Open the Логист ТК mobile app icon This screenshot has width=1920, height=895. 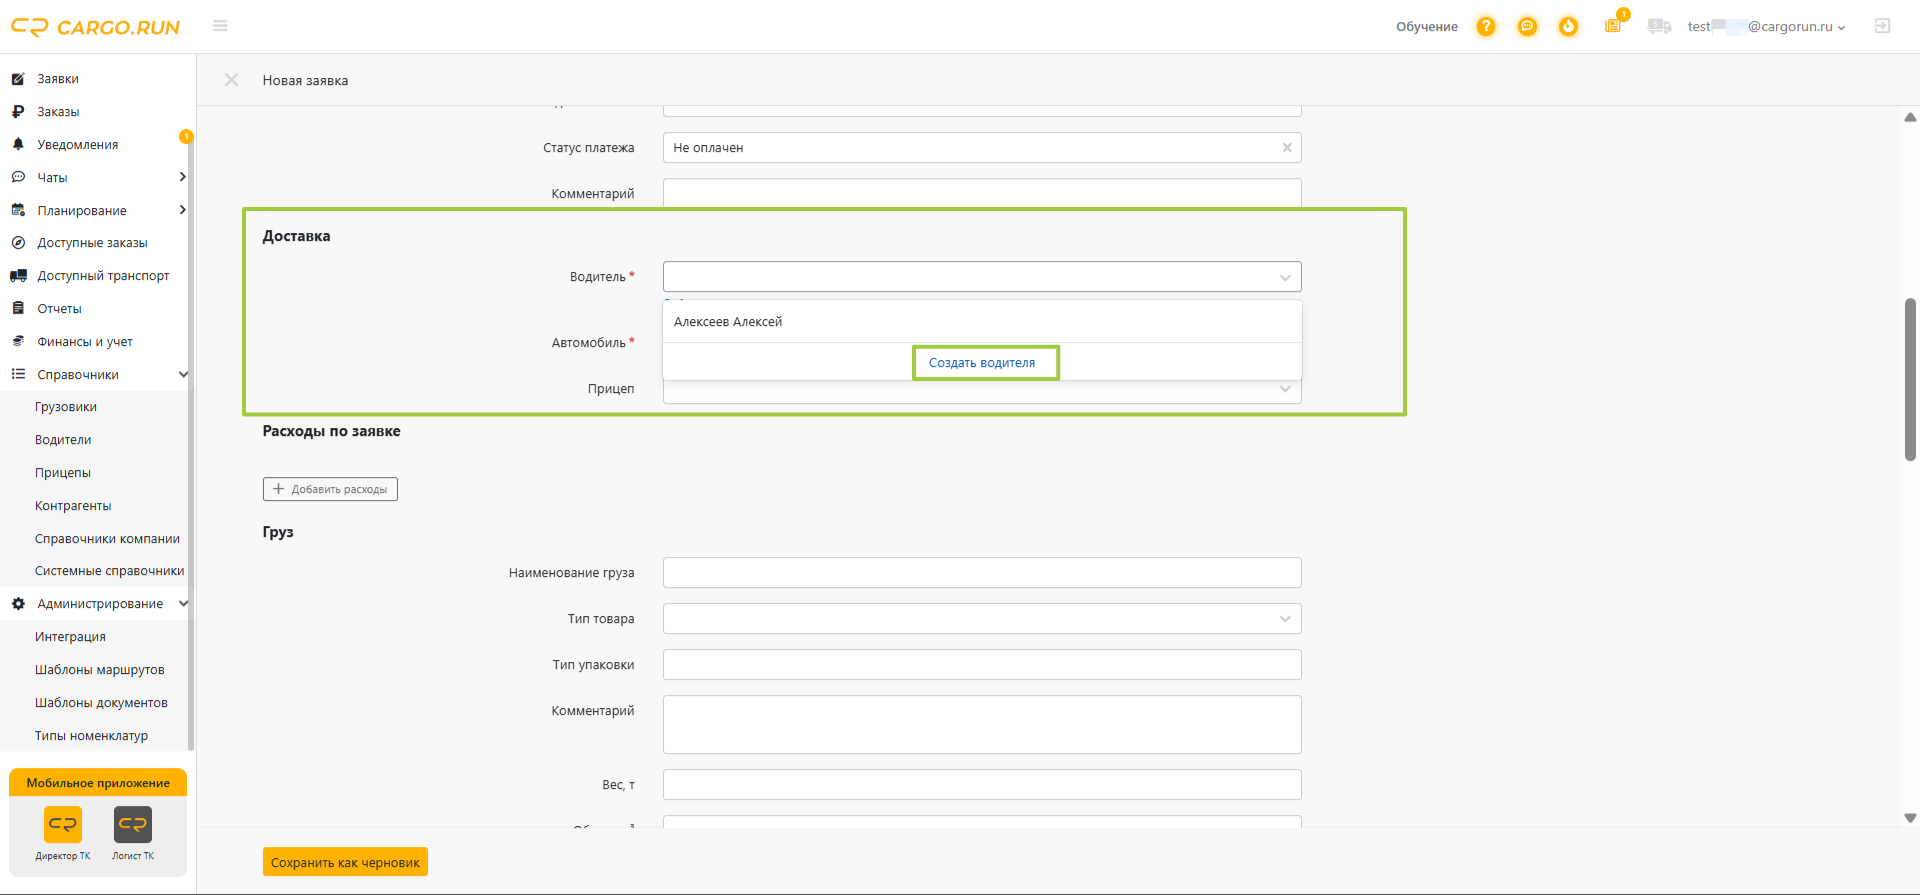point(133,825)
